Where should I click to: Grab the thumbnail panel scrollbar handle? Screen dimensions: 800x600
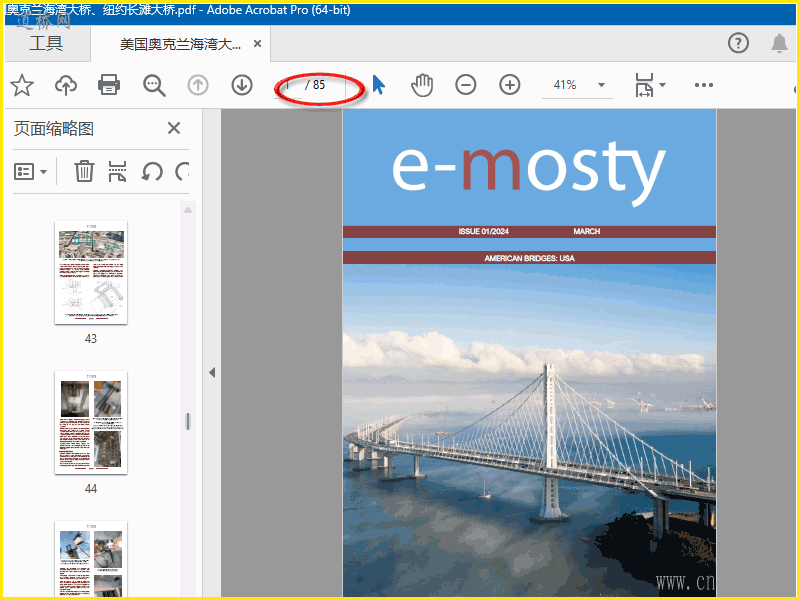(188, 421)
